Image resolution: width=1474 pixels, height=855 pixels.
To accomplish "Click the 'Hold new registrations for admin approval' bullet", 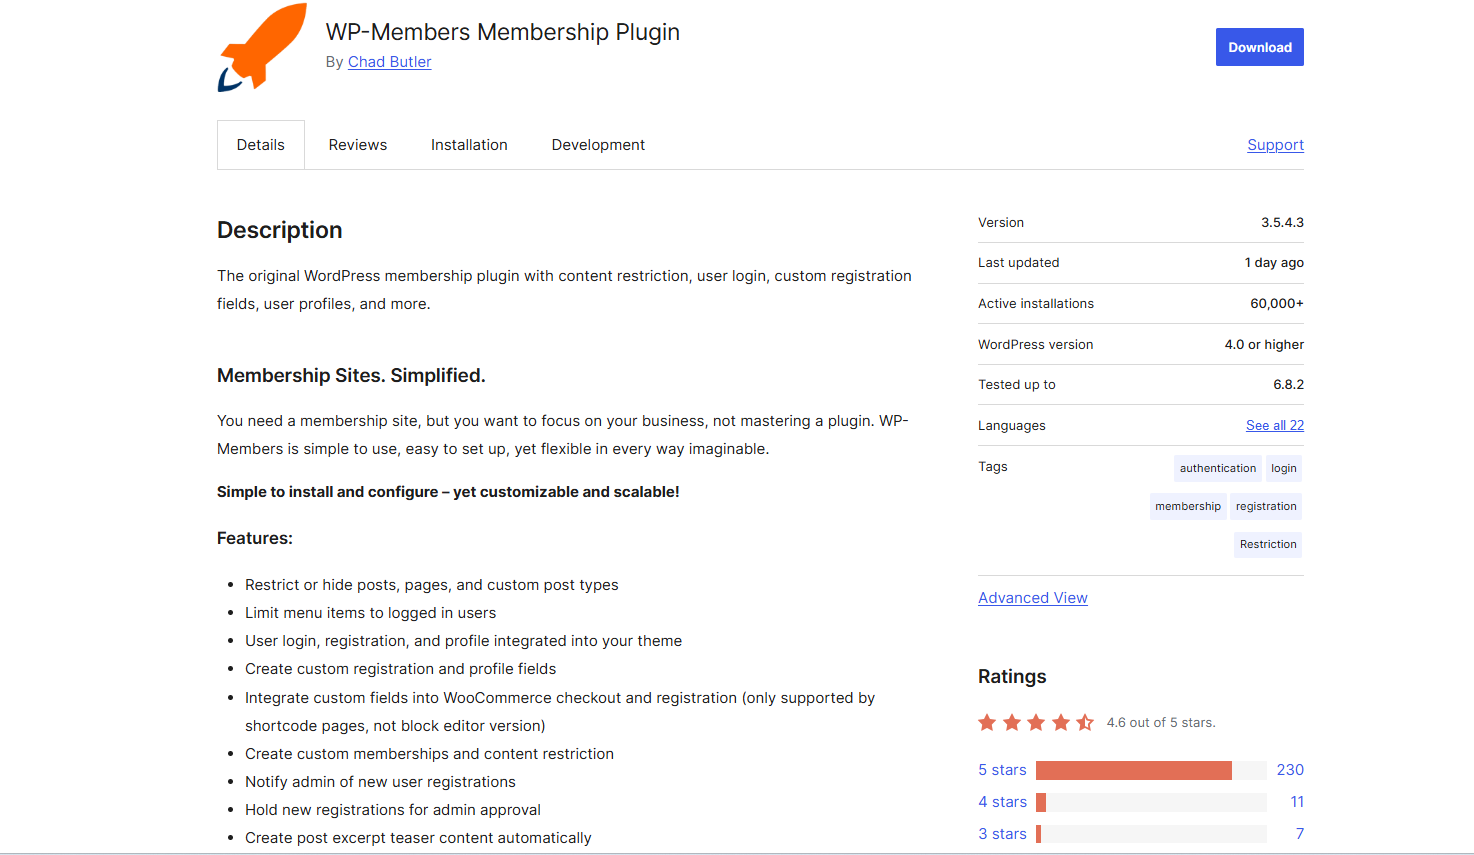I will pos(393,810).
